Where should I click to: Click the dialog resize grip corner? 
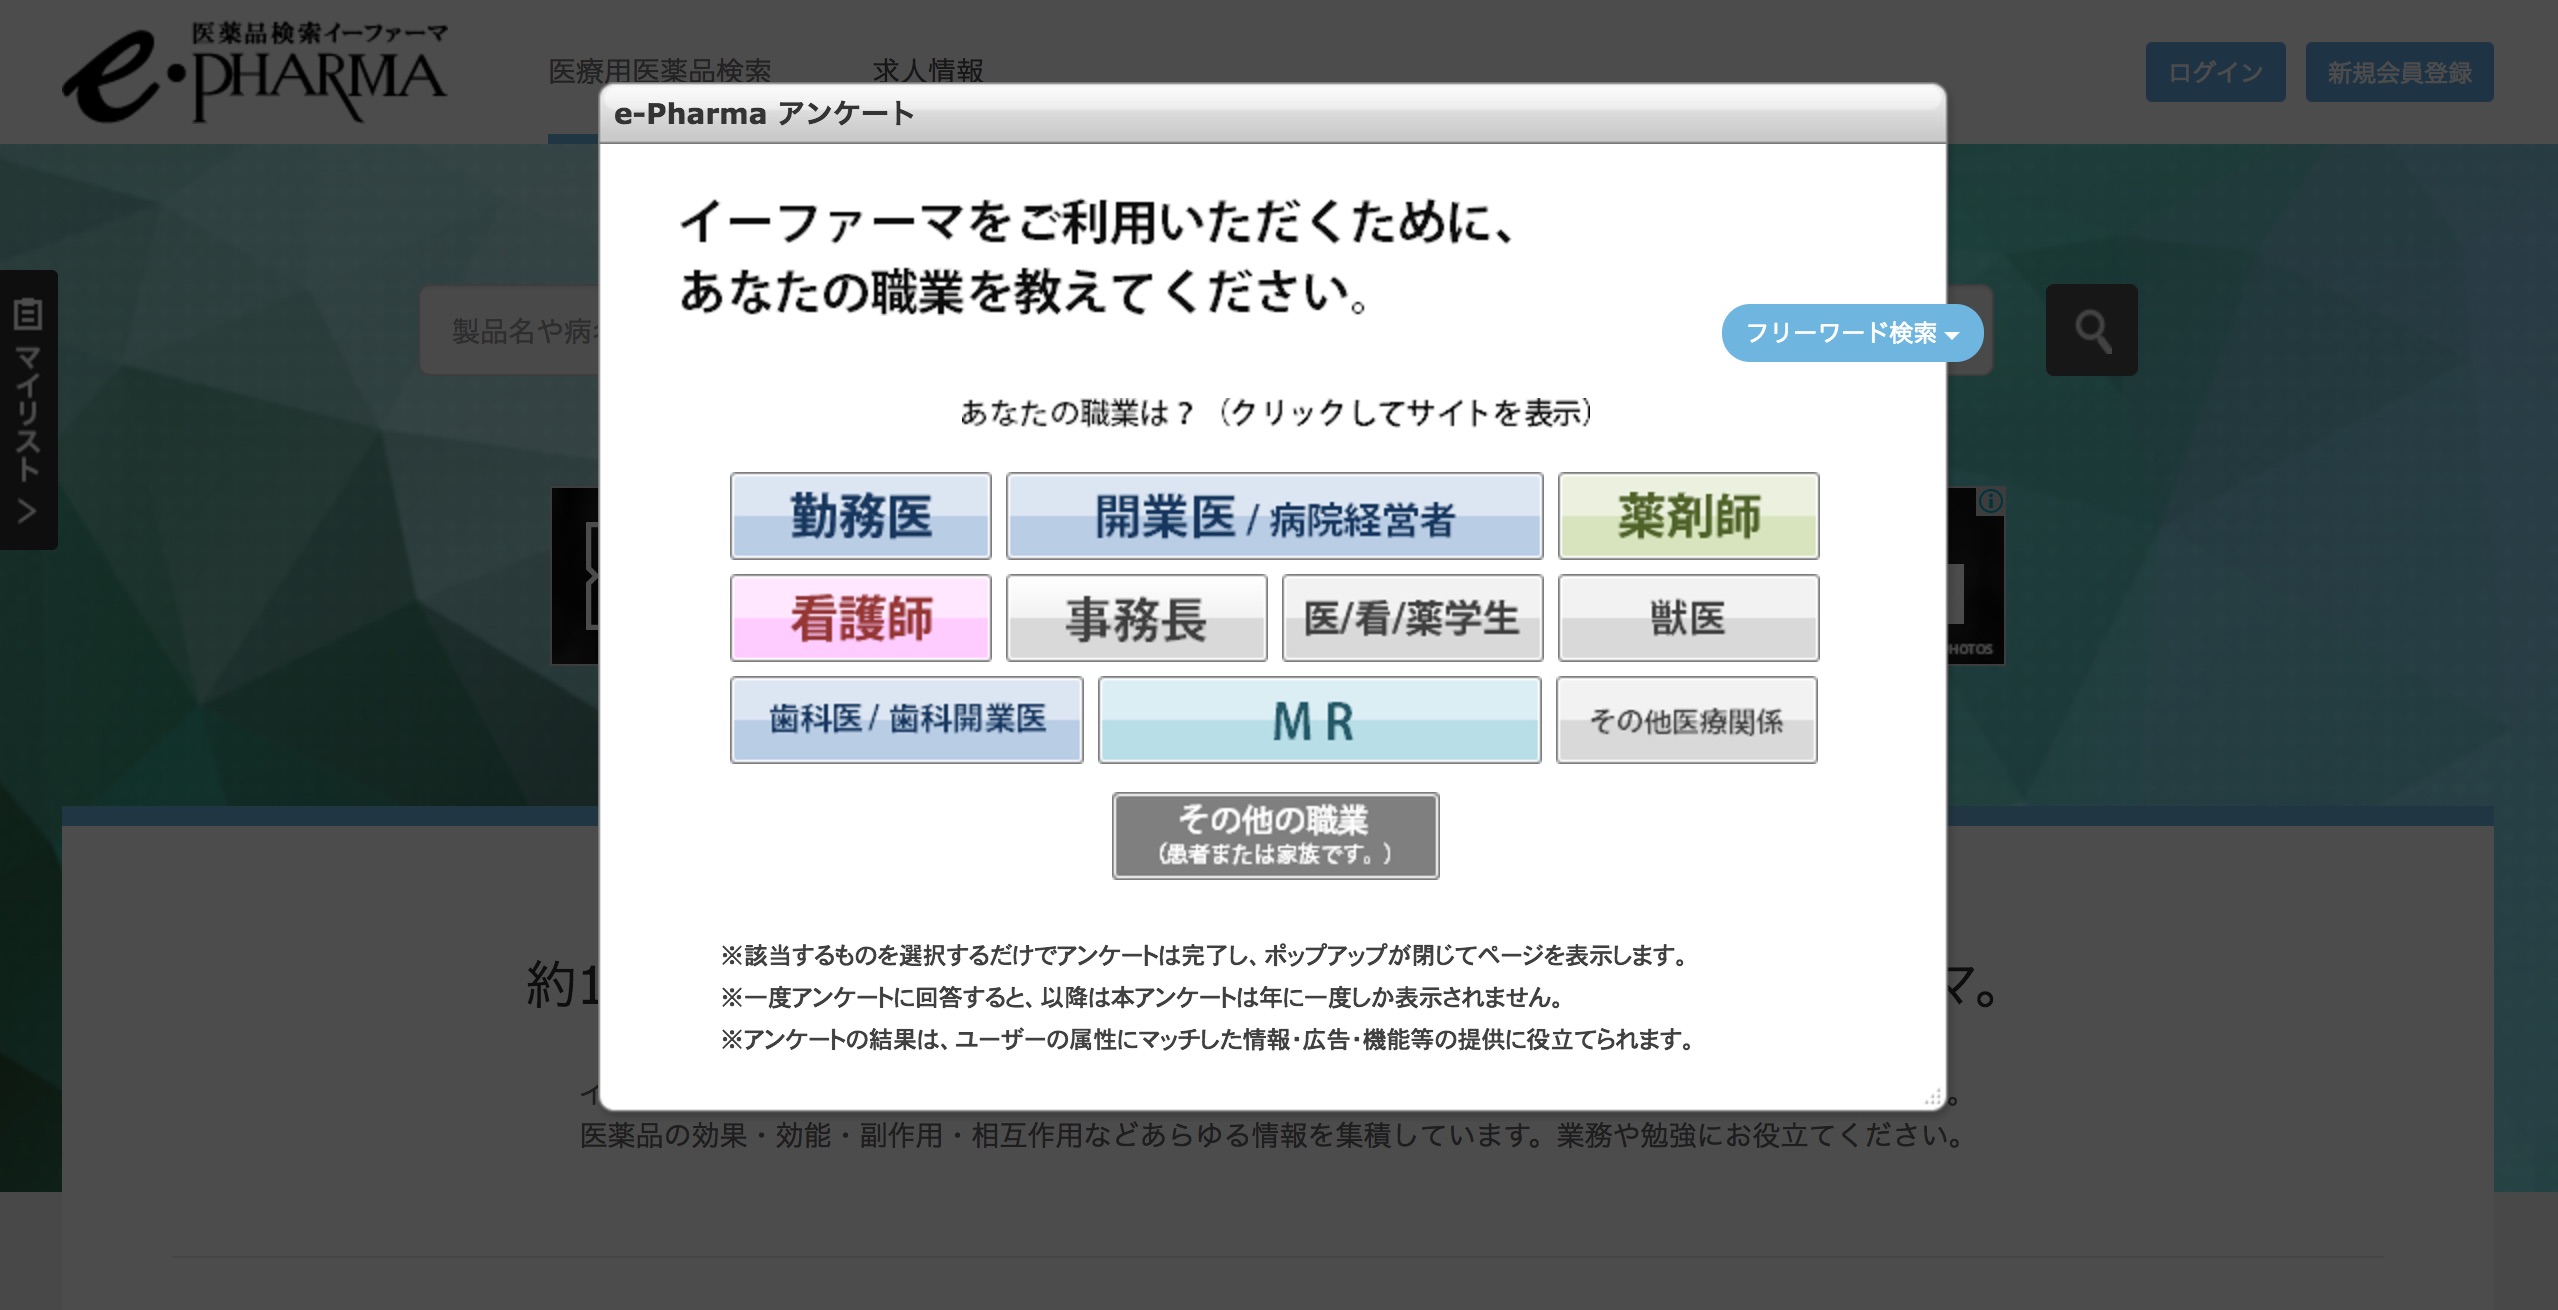pos(1933,1097)
